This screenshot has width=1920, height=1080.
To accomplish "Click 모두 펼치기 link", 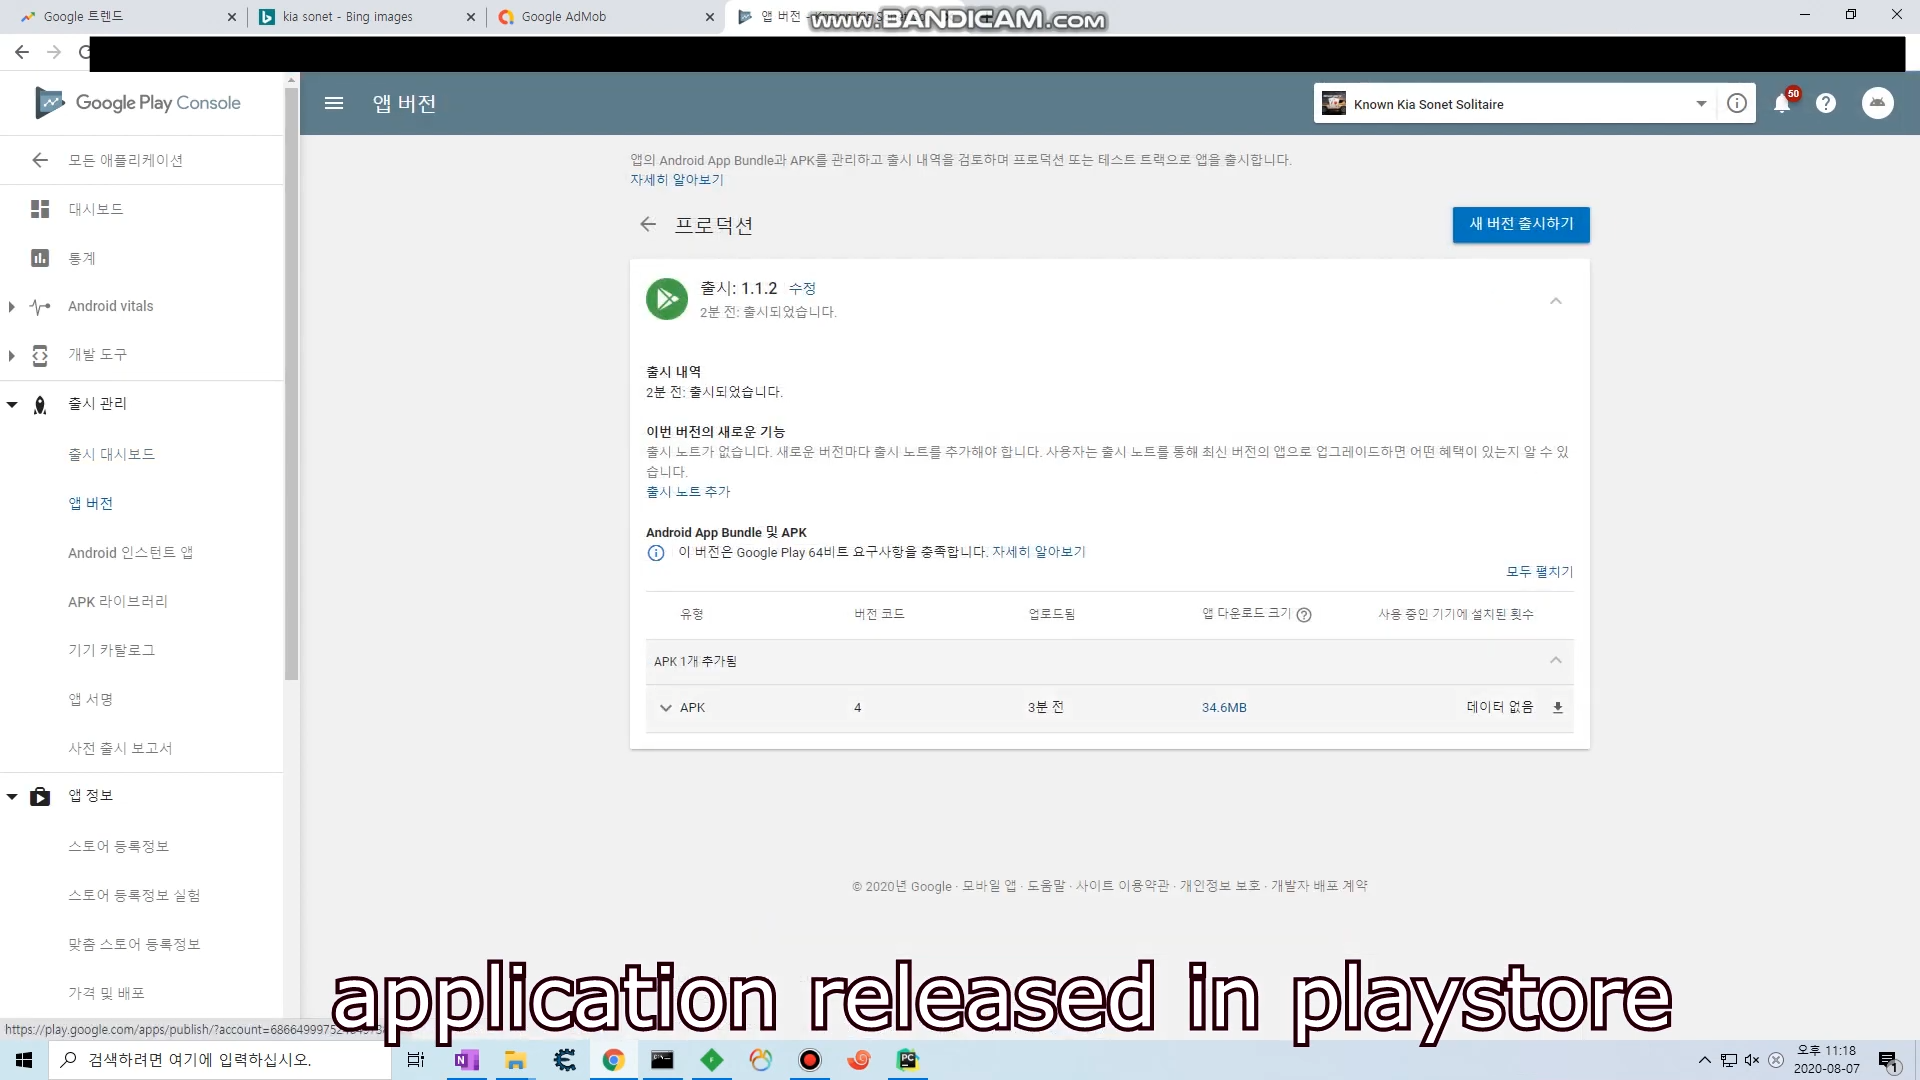I will click(1539, 572).
